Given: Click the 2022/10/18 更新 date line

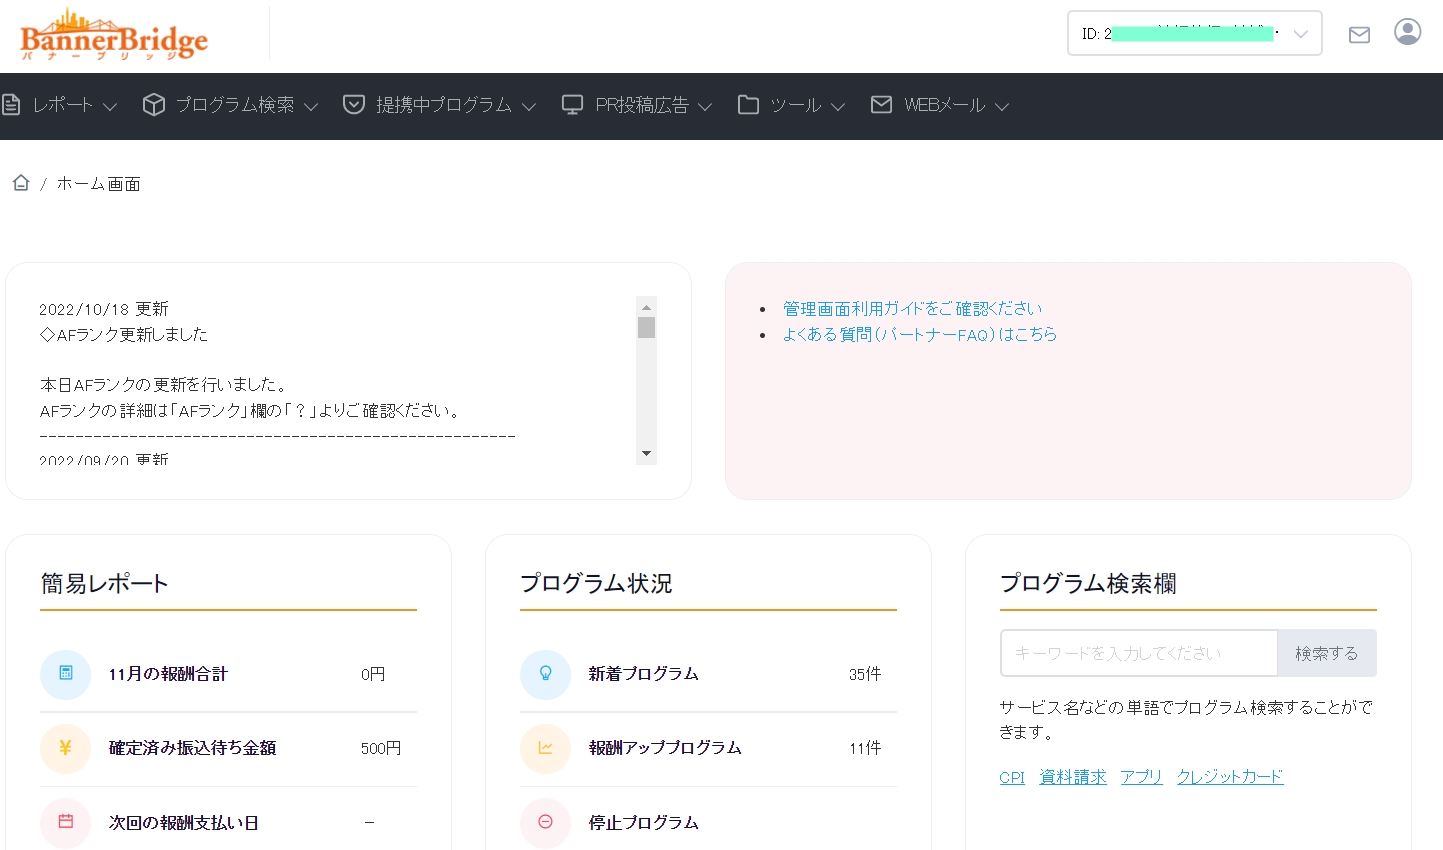Looking at the screenshot, I should coord(104,309).
